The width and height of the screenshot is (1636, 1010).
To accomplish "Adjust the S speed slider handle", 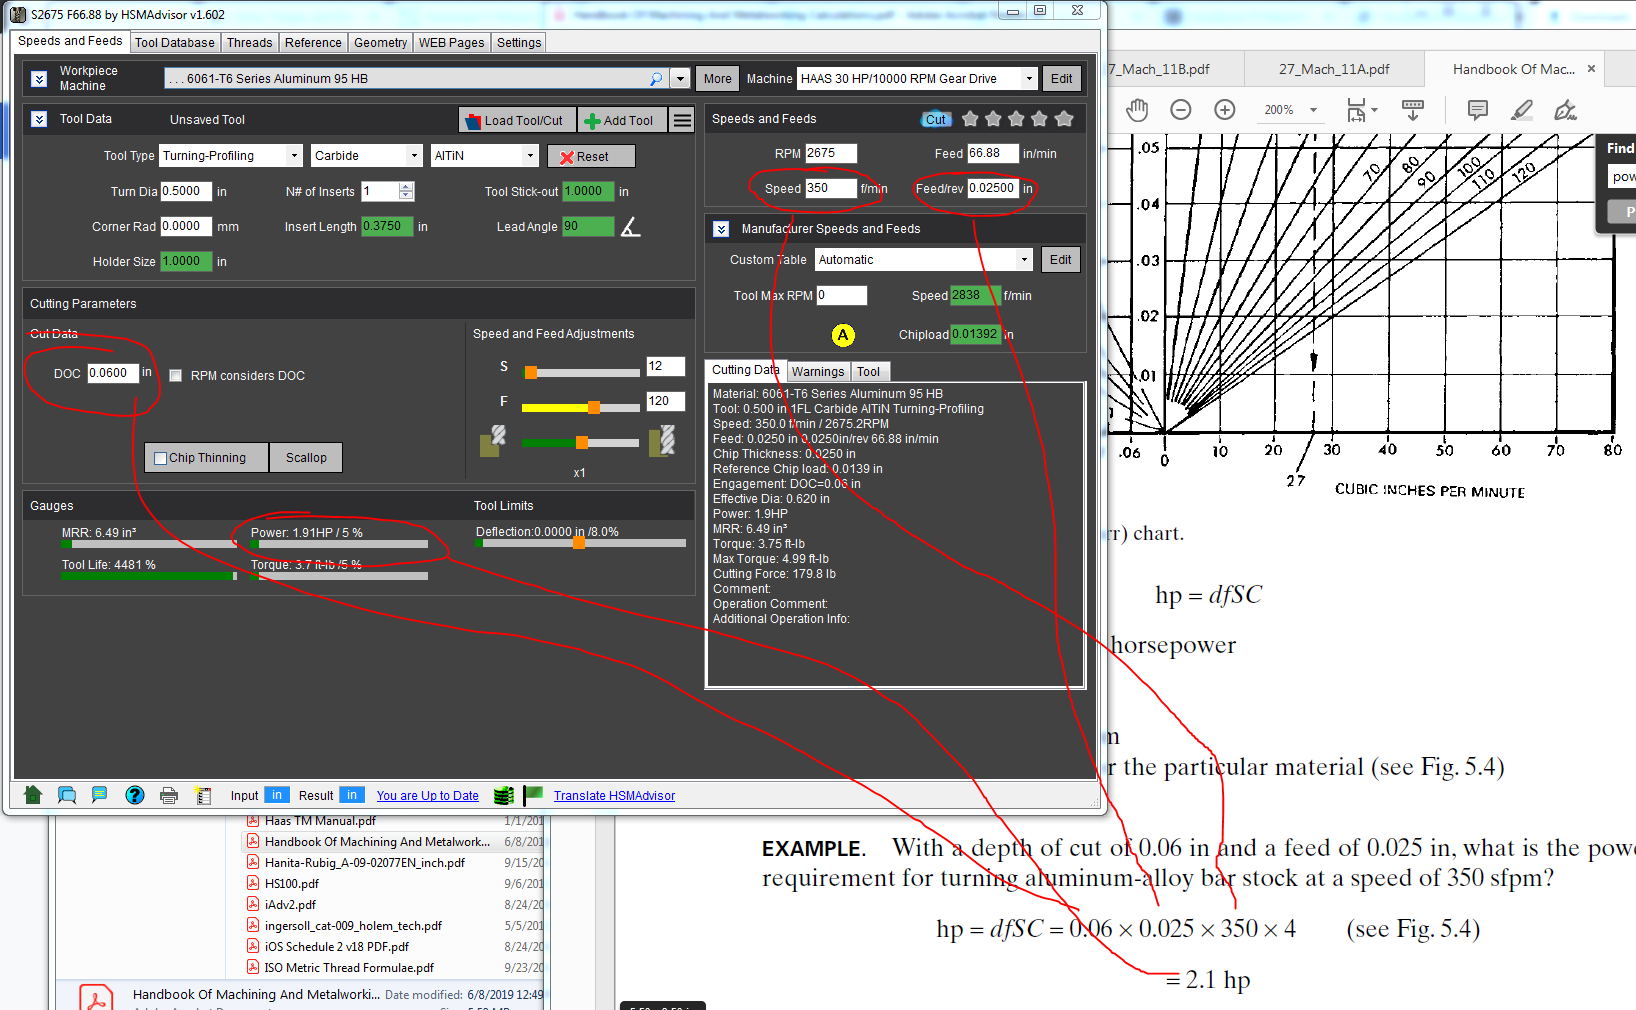I will click(531, 372).
